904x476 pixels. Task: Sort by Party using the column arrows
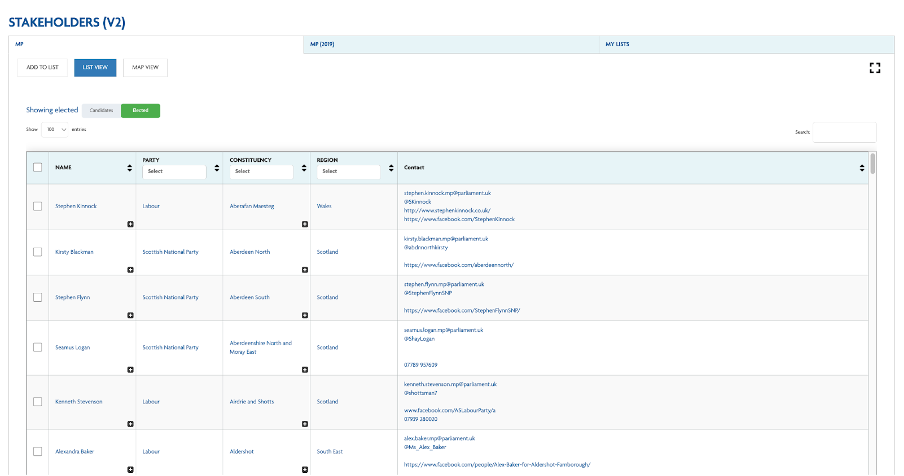tap(216, 159)
